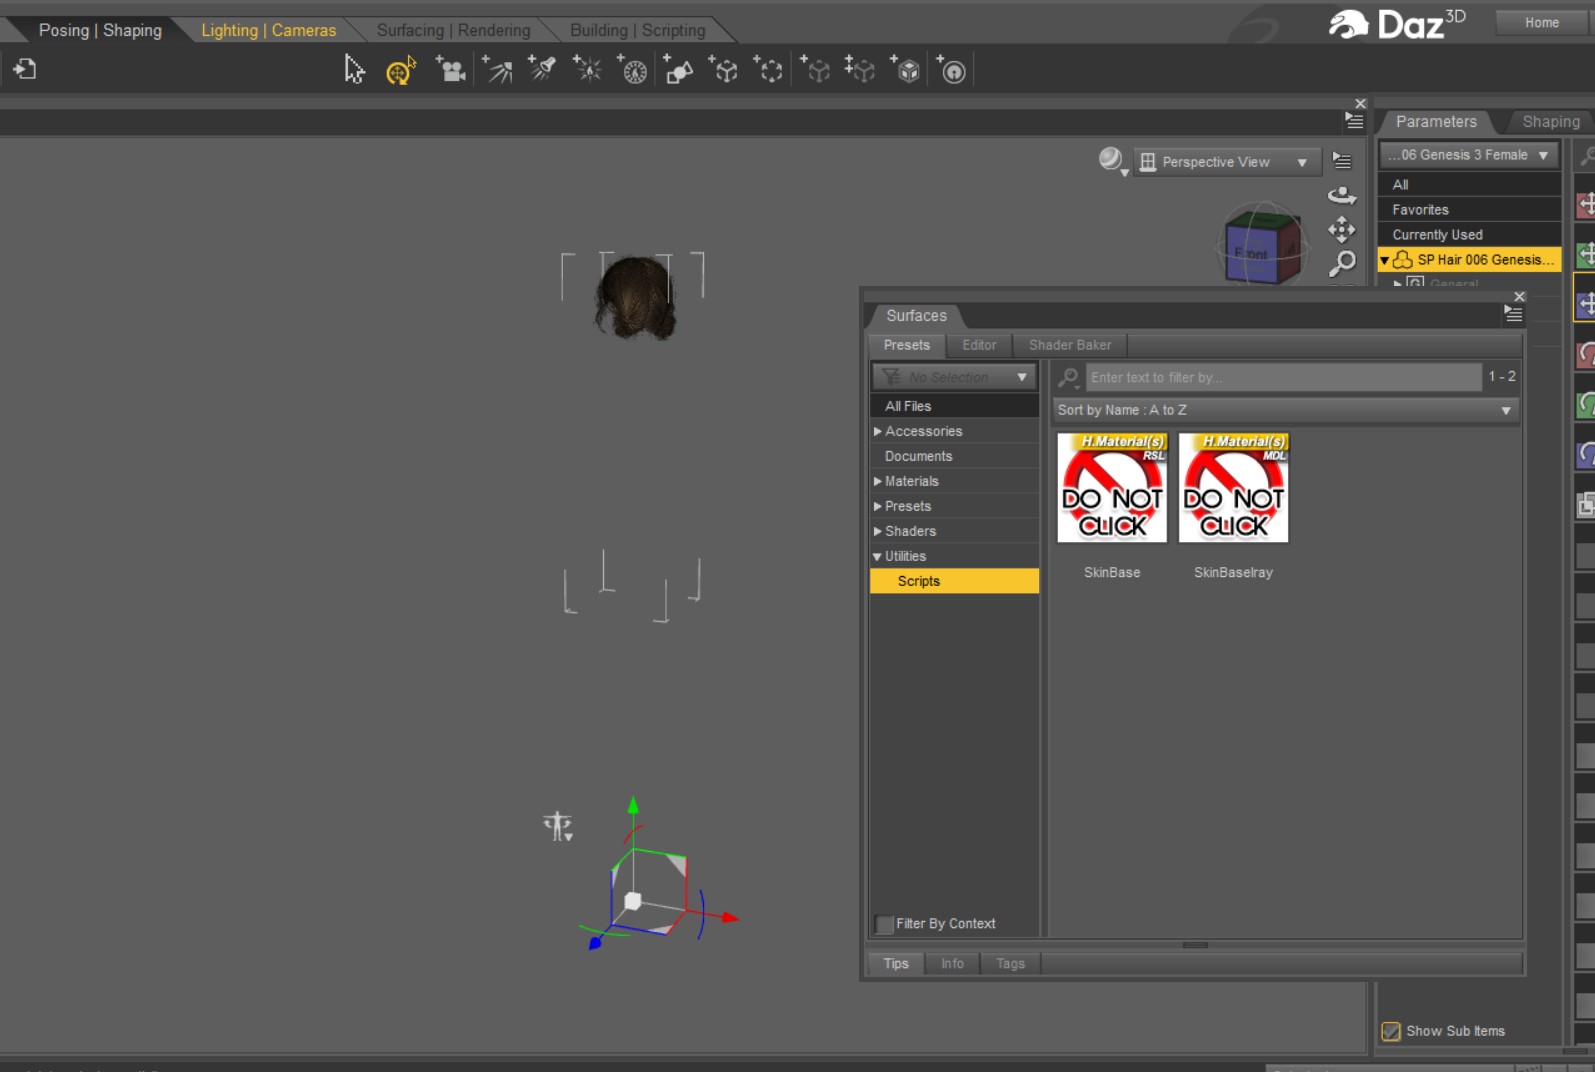Click the filter text input field
This screenshot has height=1072, width=1595.
click(1284, 377)
